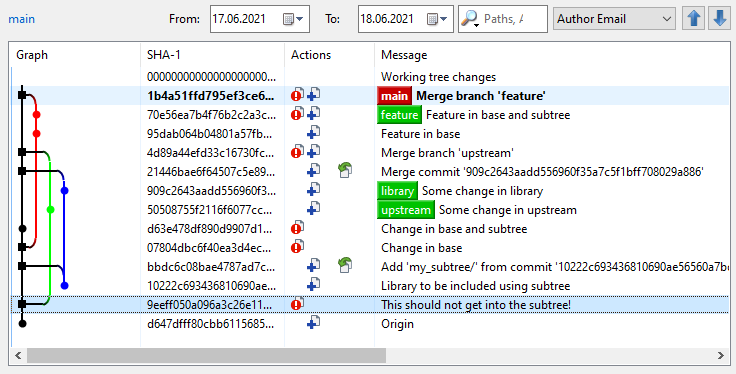Click the search magnifier filter icon
This screenshot has height=374, width=736.
[470, 19]
